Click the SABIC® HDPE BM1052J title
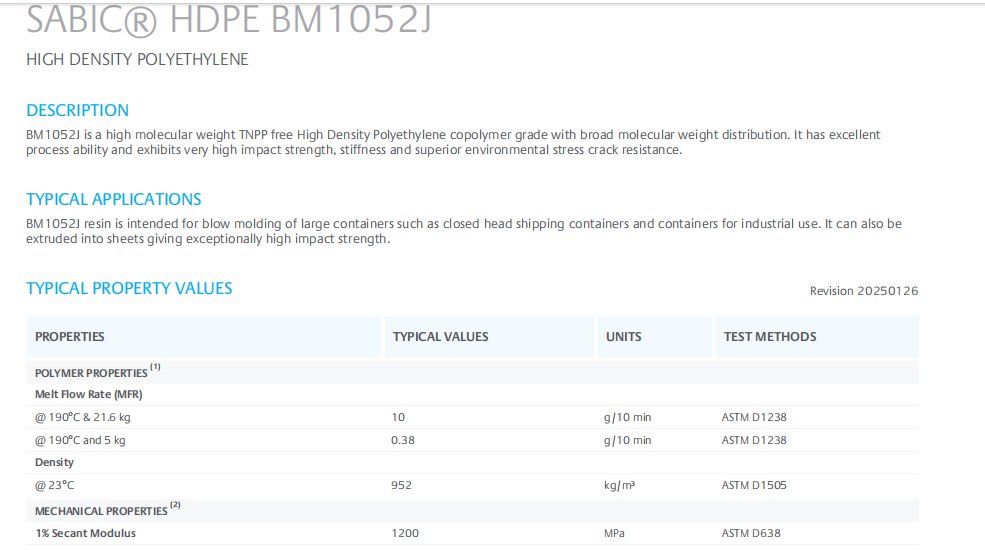 (229, 19)
